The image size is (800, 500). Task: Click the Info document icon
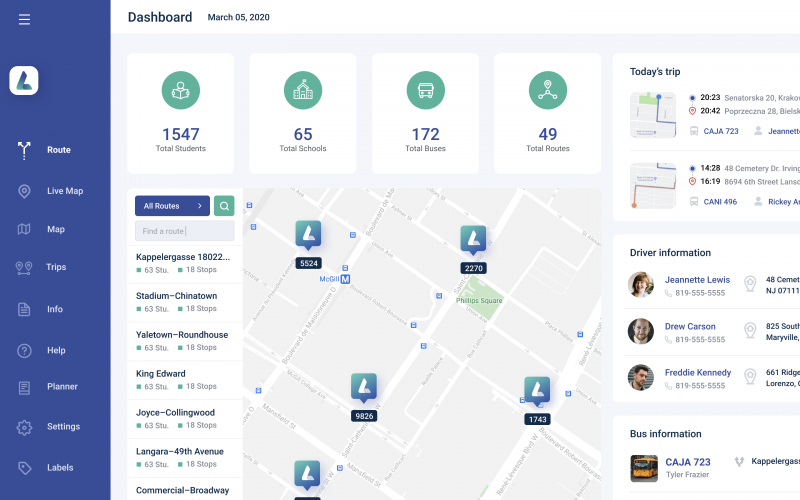click(x=24, y=309)
